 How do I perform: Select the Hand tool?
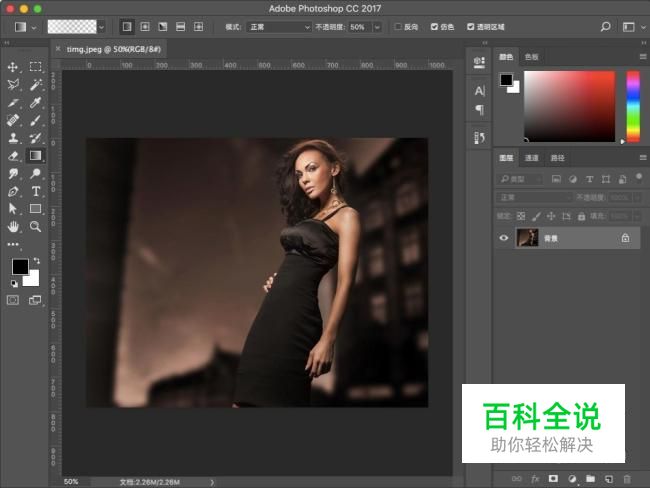pyautogui.click(x=13, y=227)
